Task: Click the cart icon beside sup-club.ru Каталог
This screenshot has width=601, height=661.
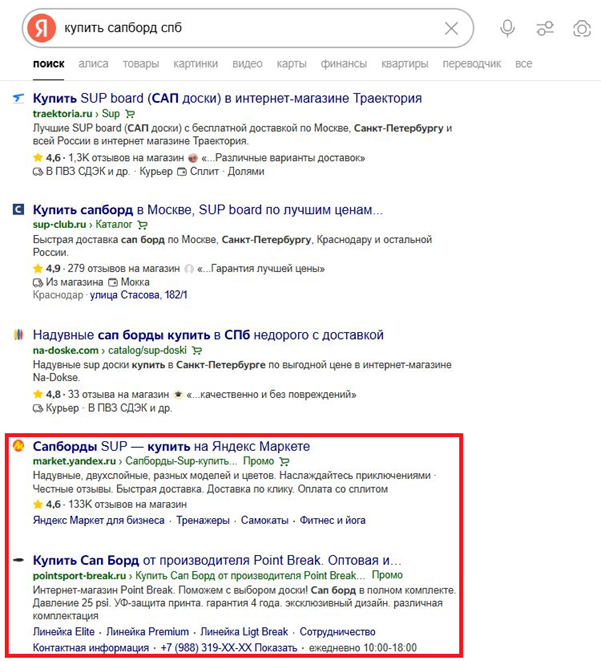Action: tap(142, 225)
